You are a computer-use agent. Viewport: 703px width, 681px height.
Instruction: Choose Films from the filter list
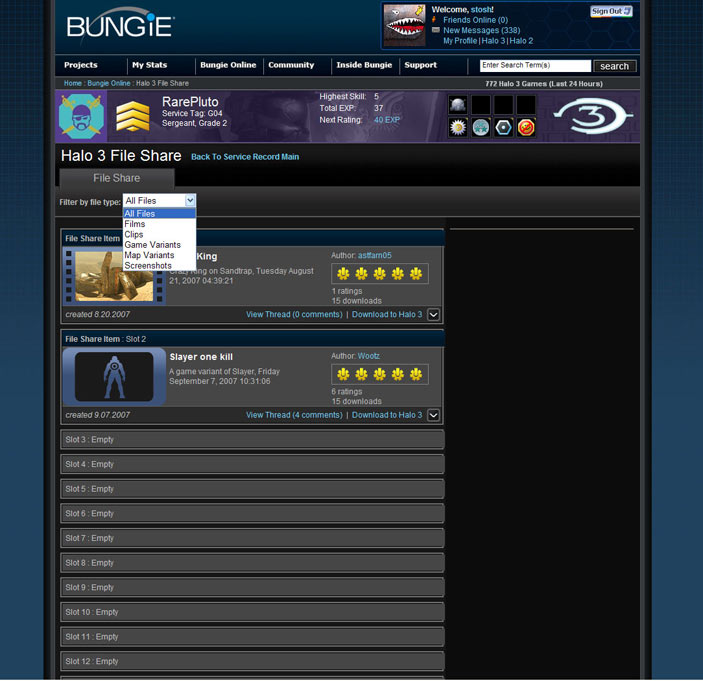159,224
